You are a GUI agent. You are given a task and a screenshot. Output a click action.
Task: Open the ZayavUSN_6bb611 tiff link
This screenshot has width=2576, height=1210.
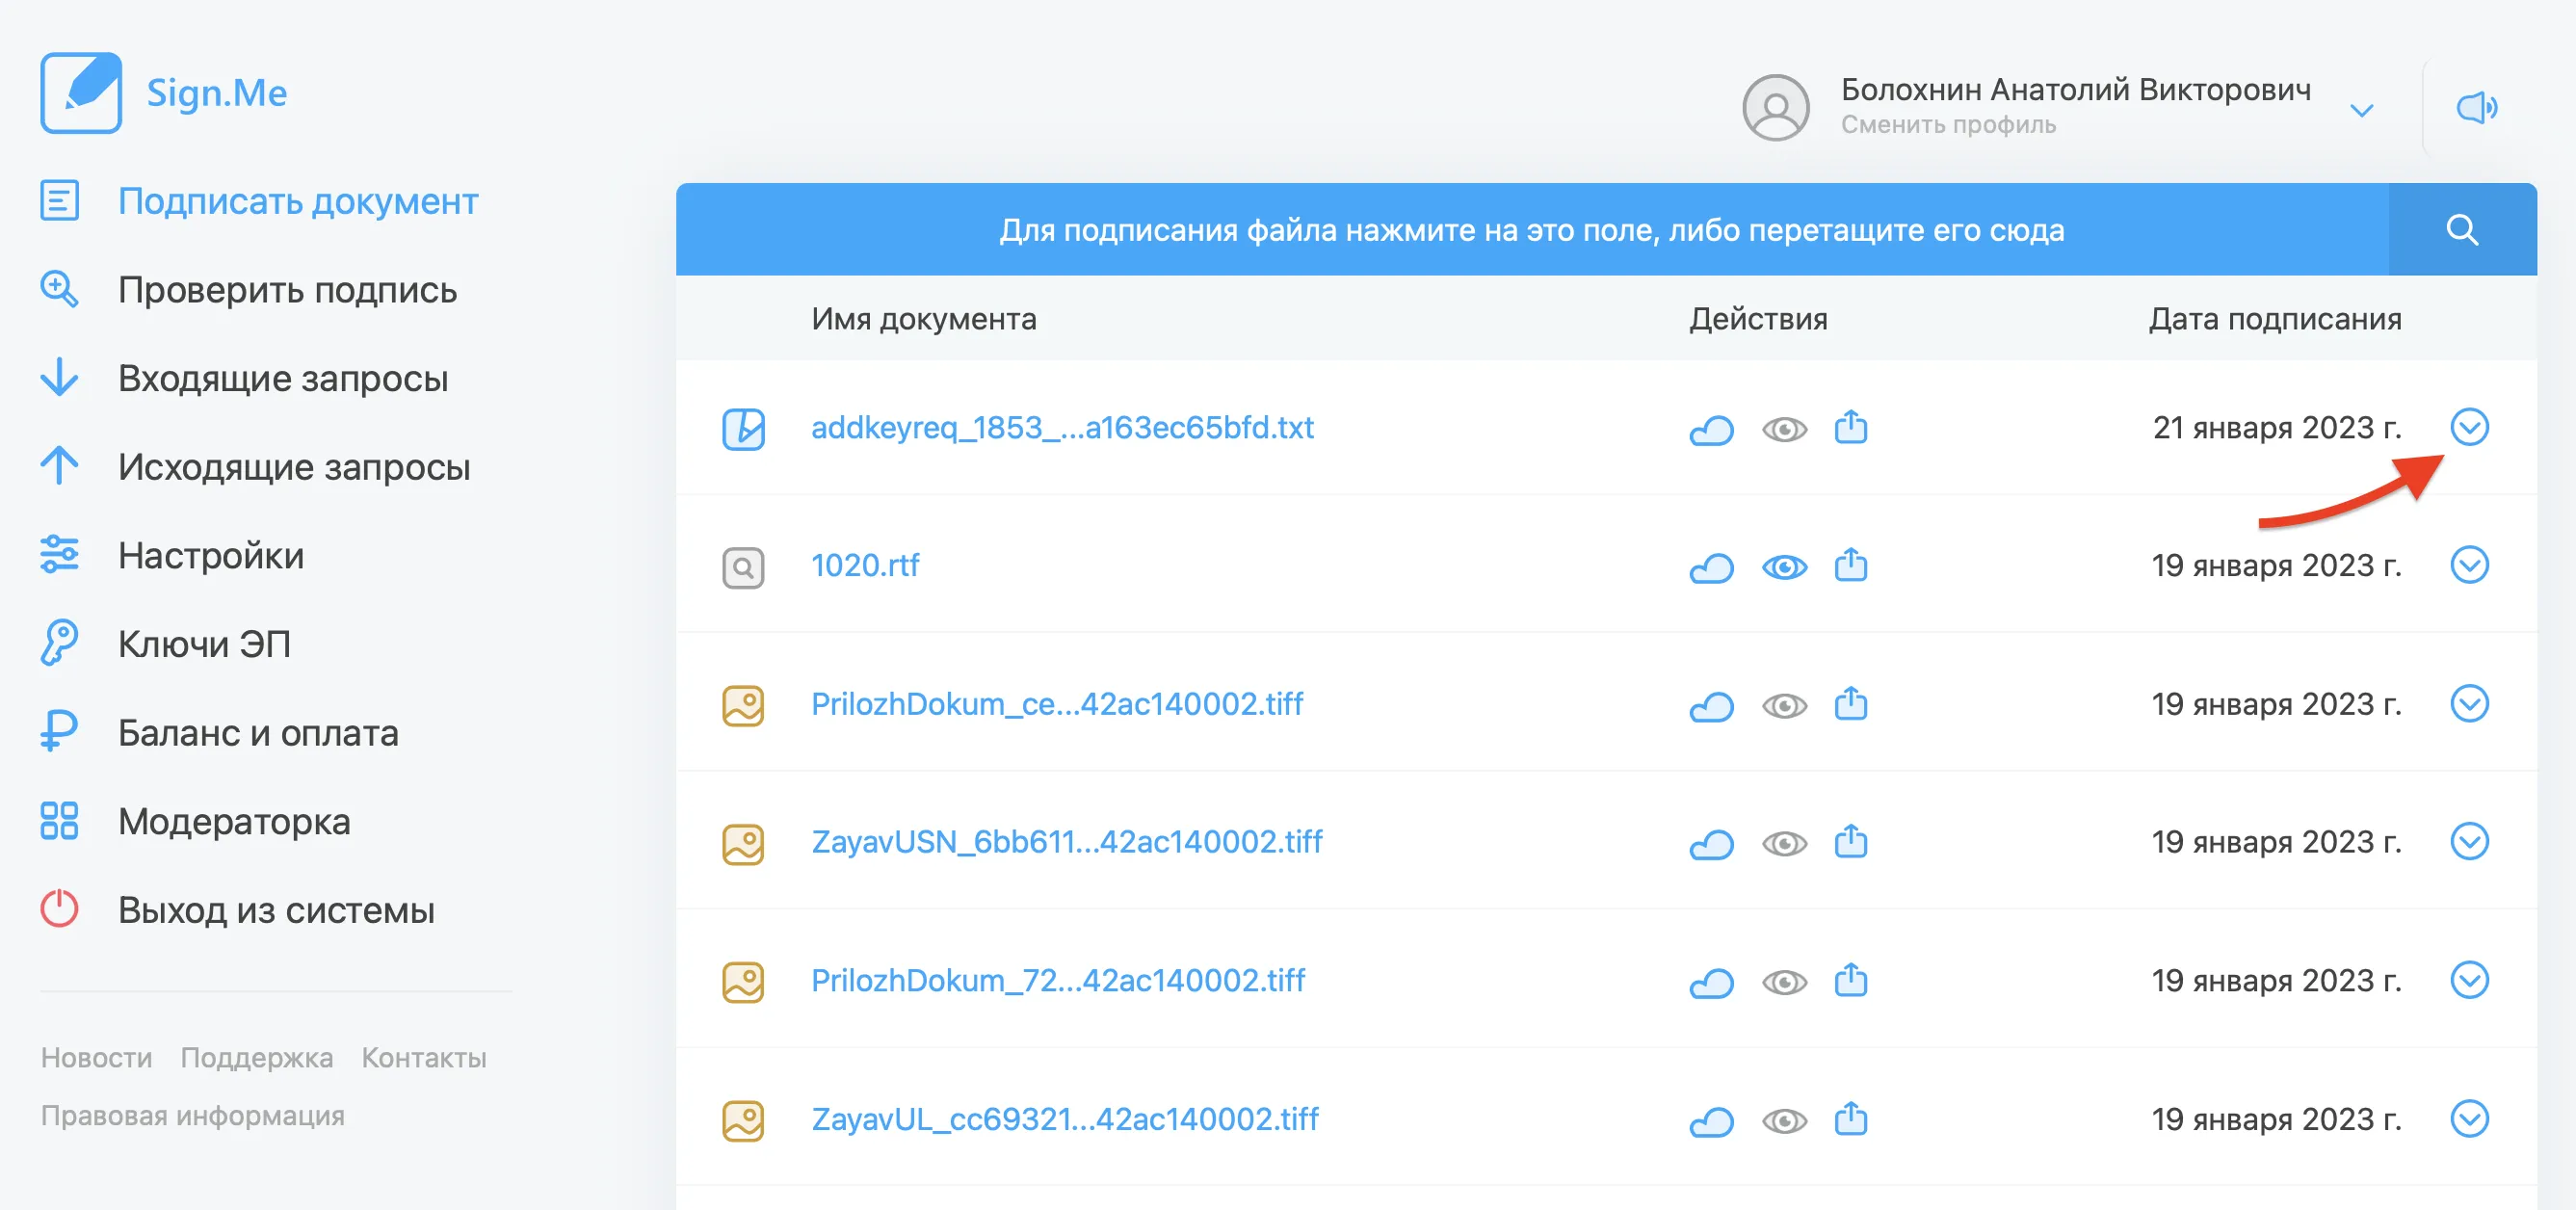[x=1067, y=842]
